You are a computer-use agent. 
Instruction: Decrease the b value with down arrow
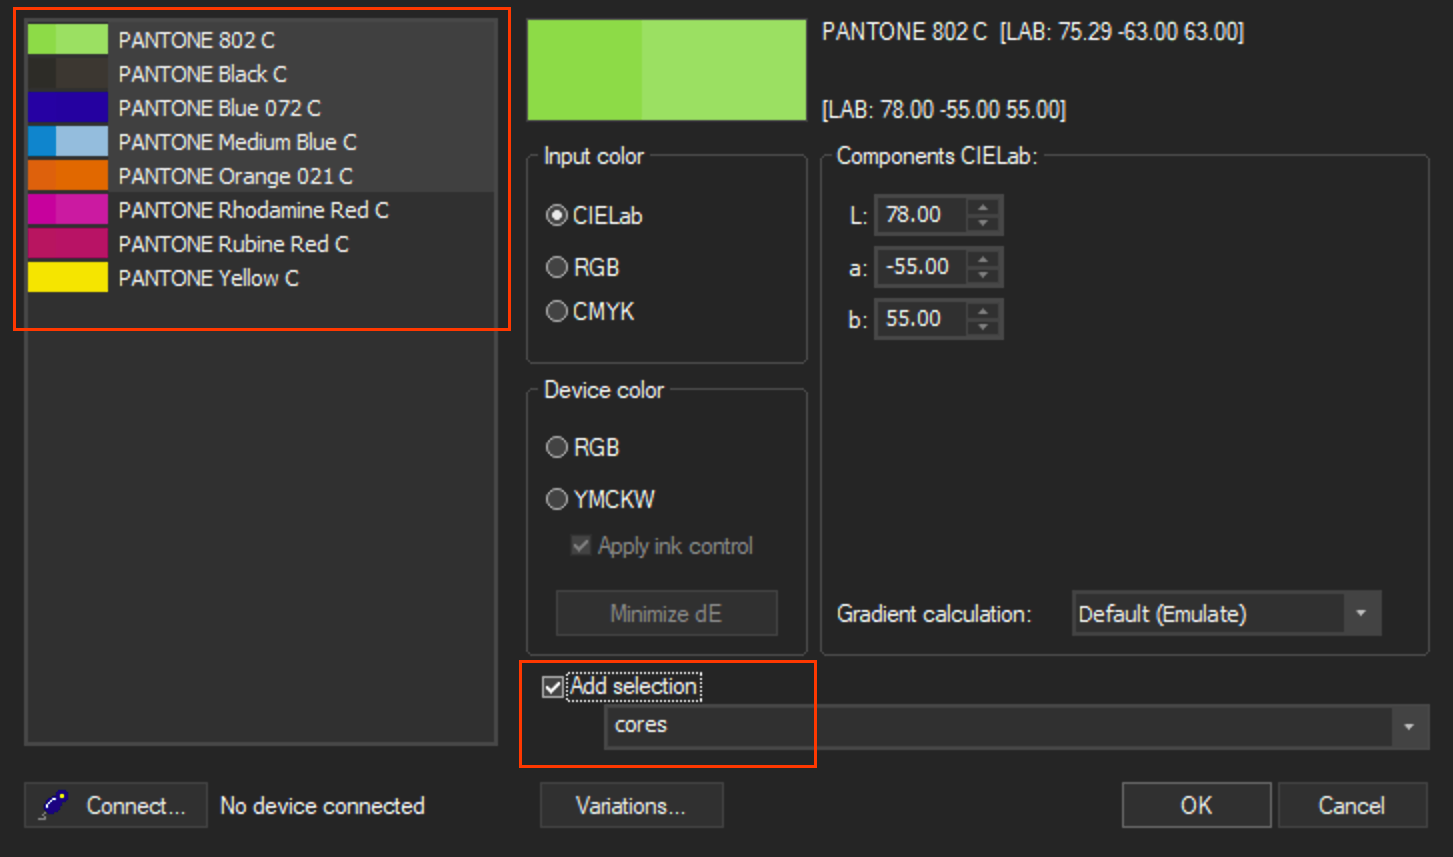tap(984, 326)
